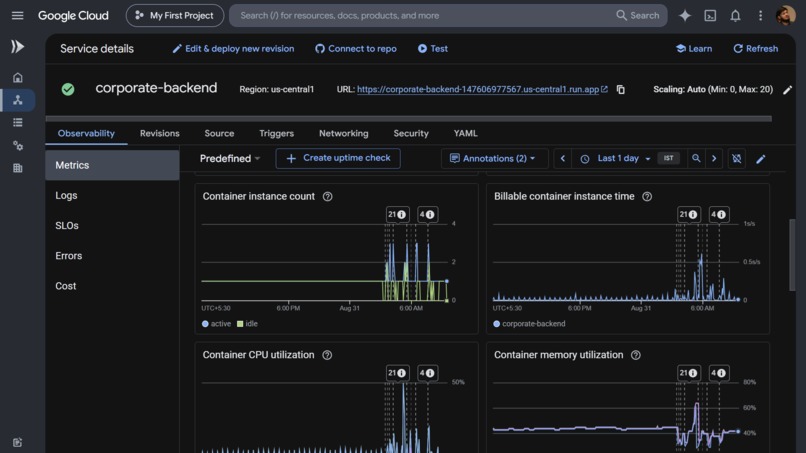Image resolution: width=806 pixels, height=453 pixels.
Task: Click the zoom magnifier icon in the metrics toolbar
Action: [696, 158]
